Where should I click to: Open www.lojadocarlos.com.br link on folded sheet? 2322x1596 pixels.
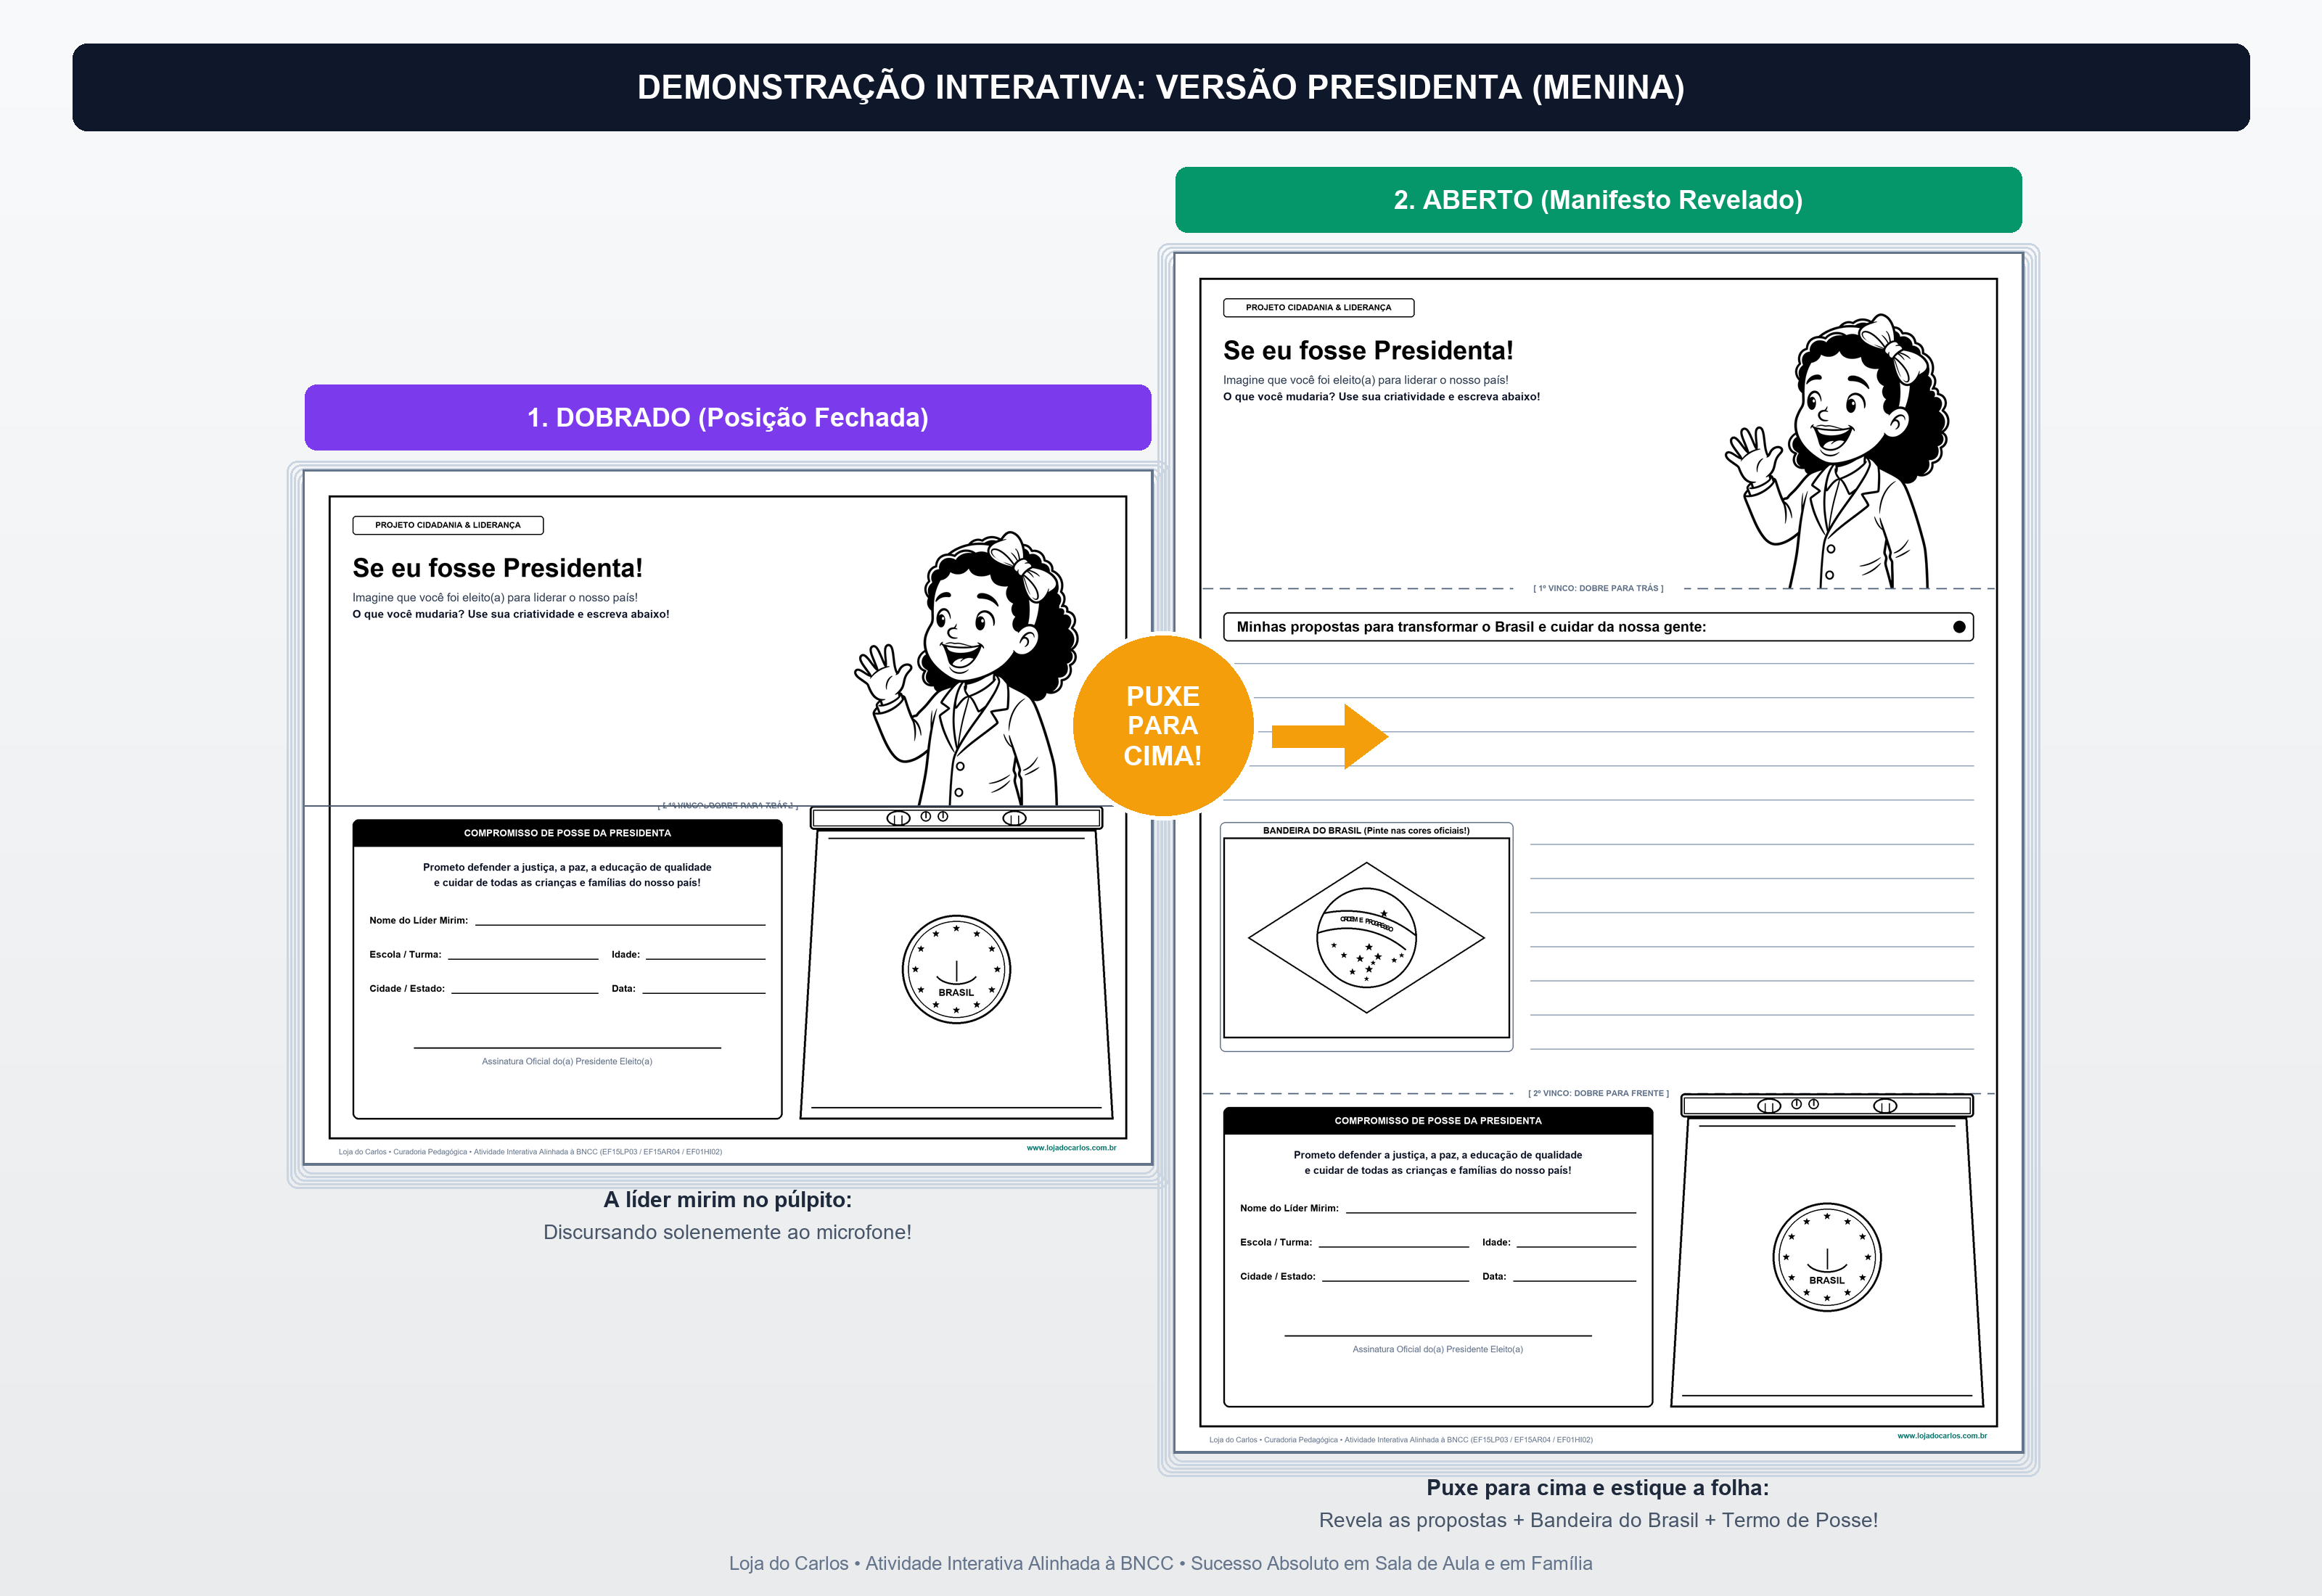pos(1071,1148)
